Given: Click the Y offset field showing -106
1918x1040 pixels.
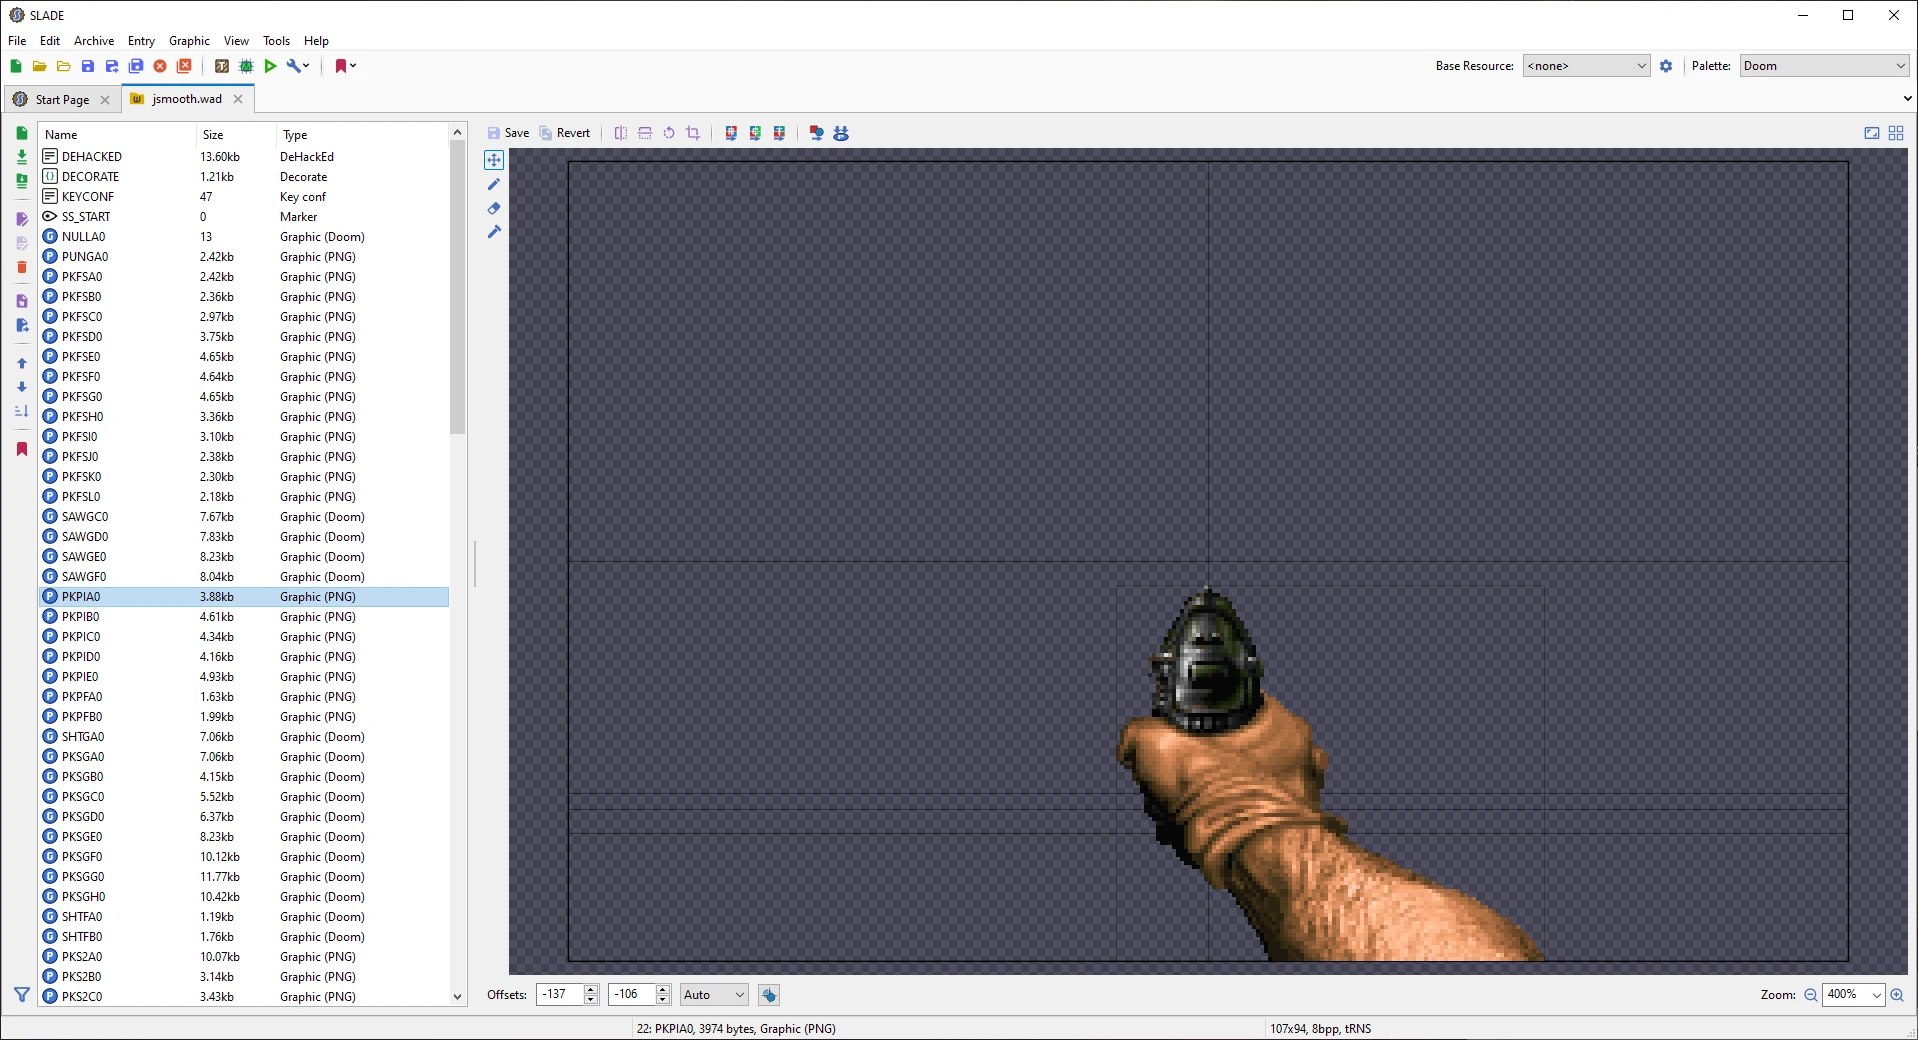Looking at the screenshot, I should coord(632,995).
